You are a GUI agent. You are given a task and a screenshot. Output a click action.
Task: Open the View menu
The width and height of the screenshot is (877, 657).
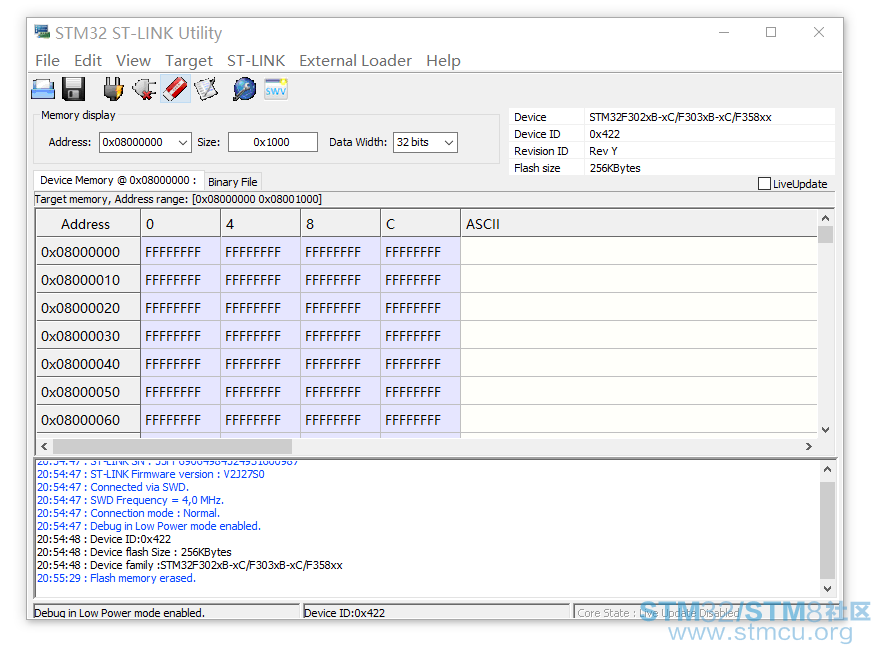(x=133, y=60)
